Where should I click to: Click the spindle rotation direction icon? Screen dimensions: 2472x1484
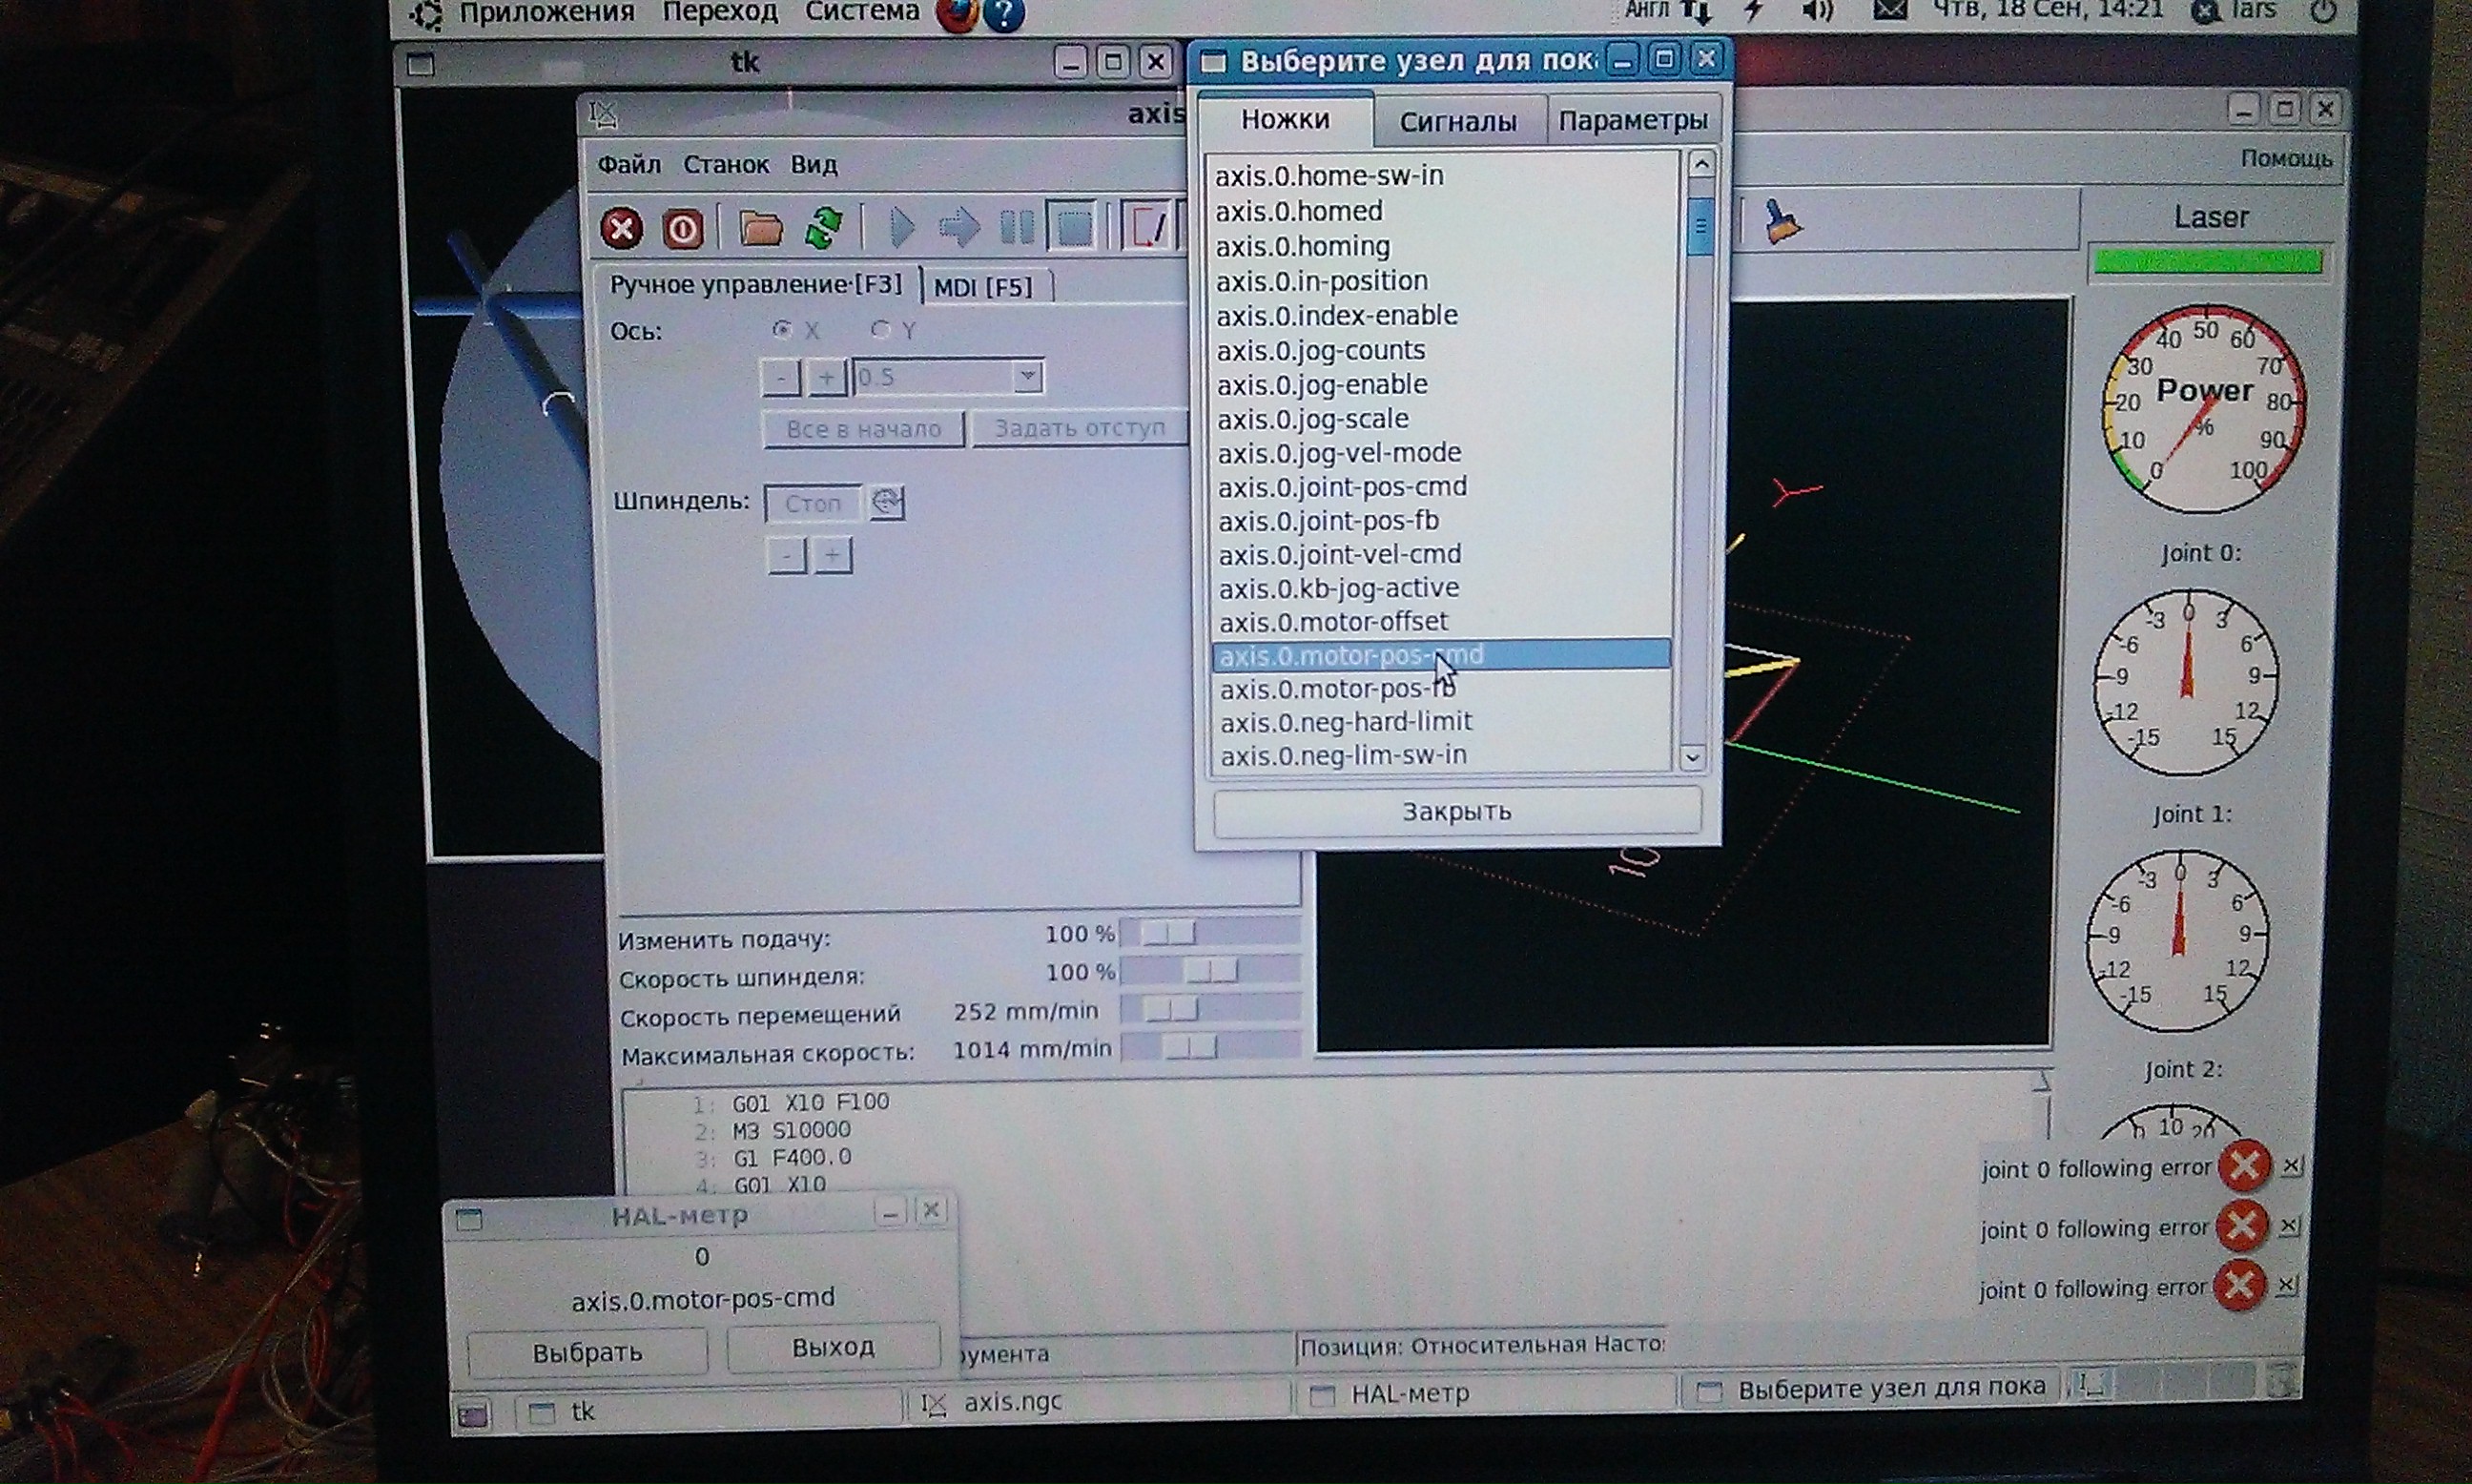(x=887, y=502)
